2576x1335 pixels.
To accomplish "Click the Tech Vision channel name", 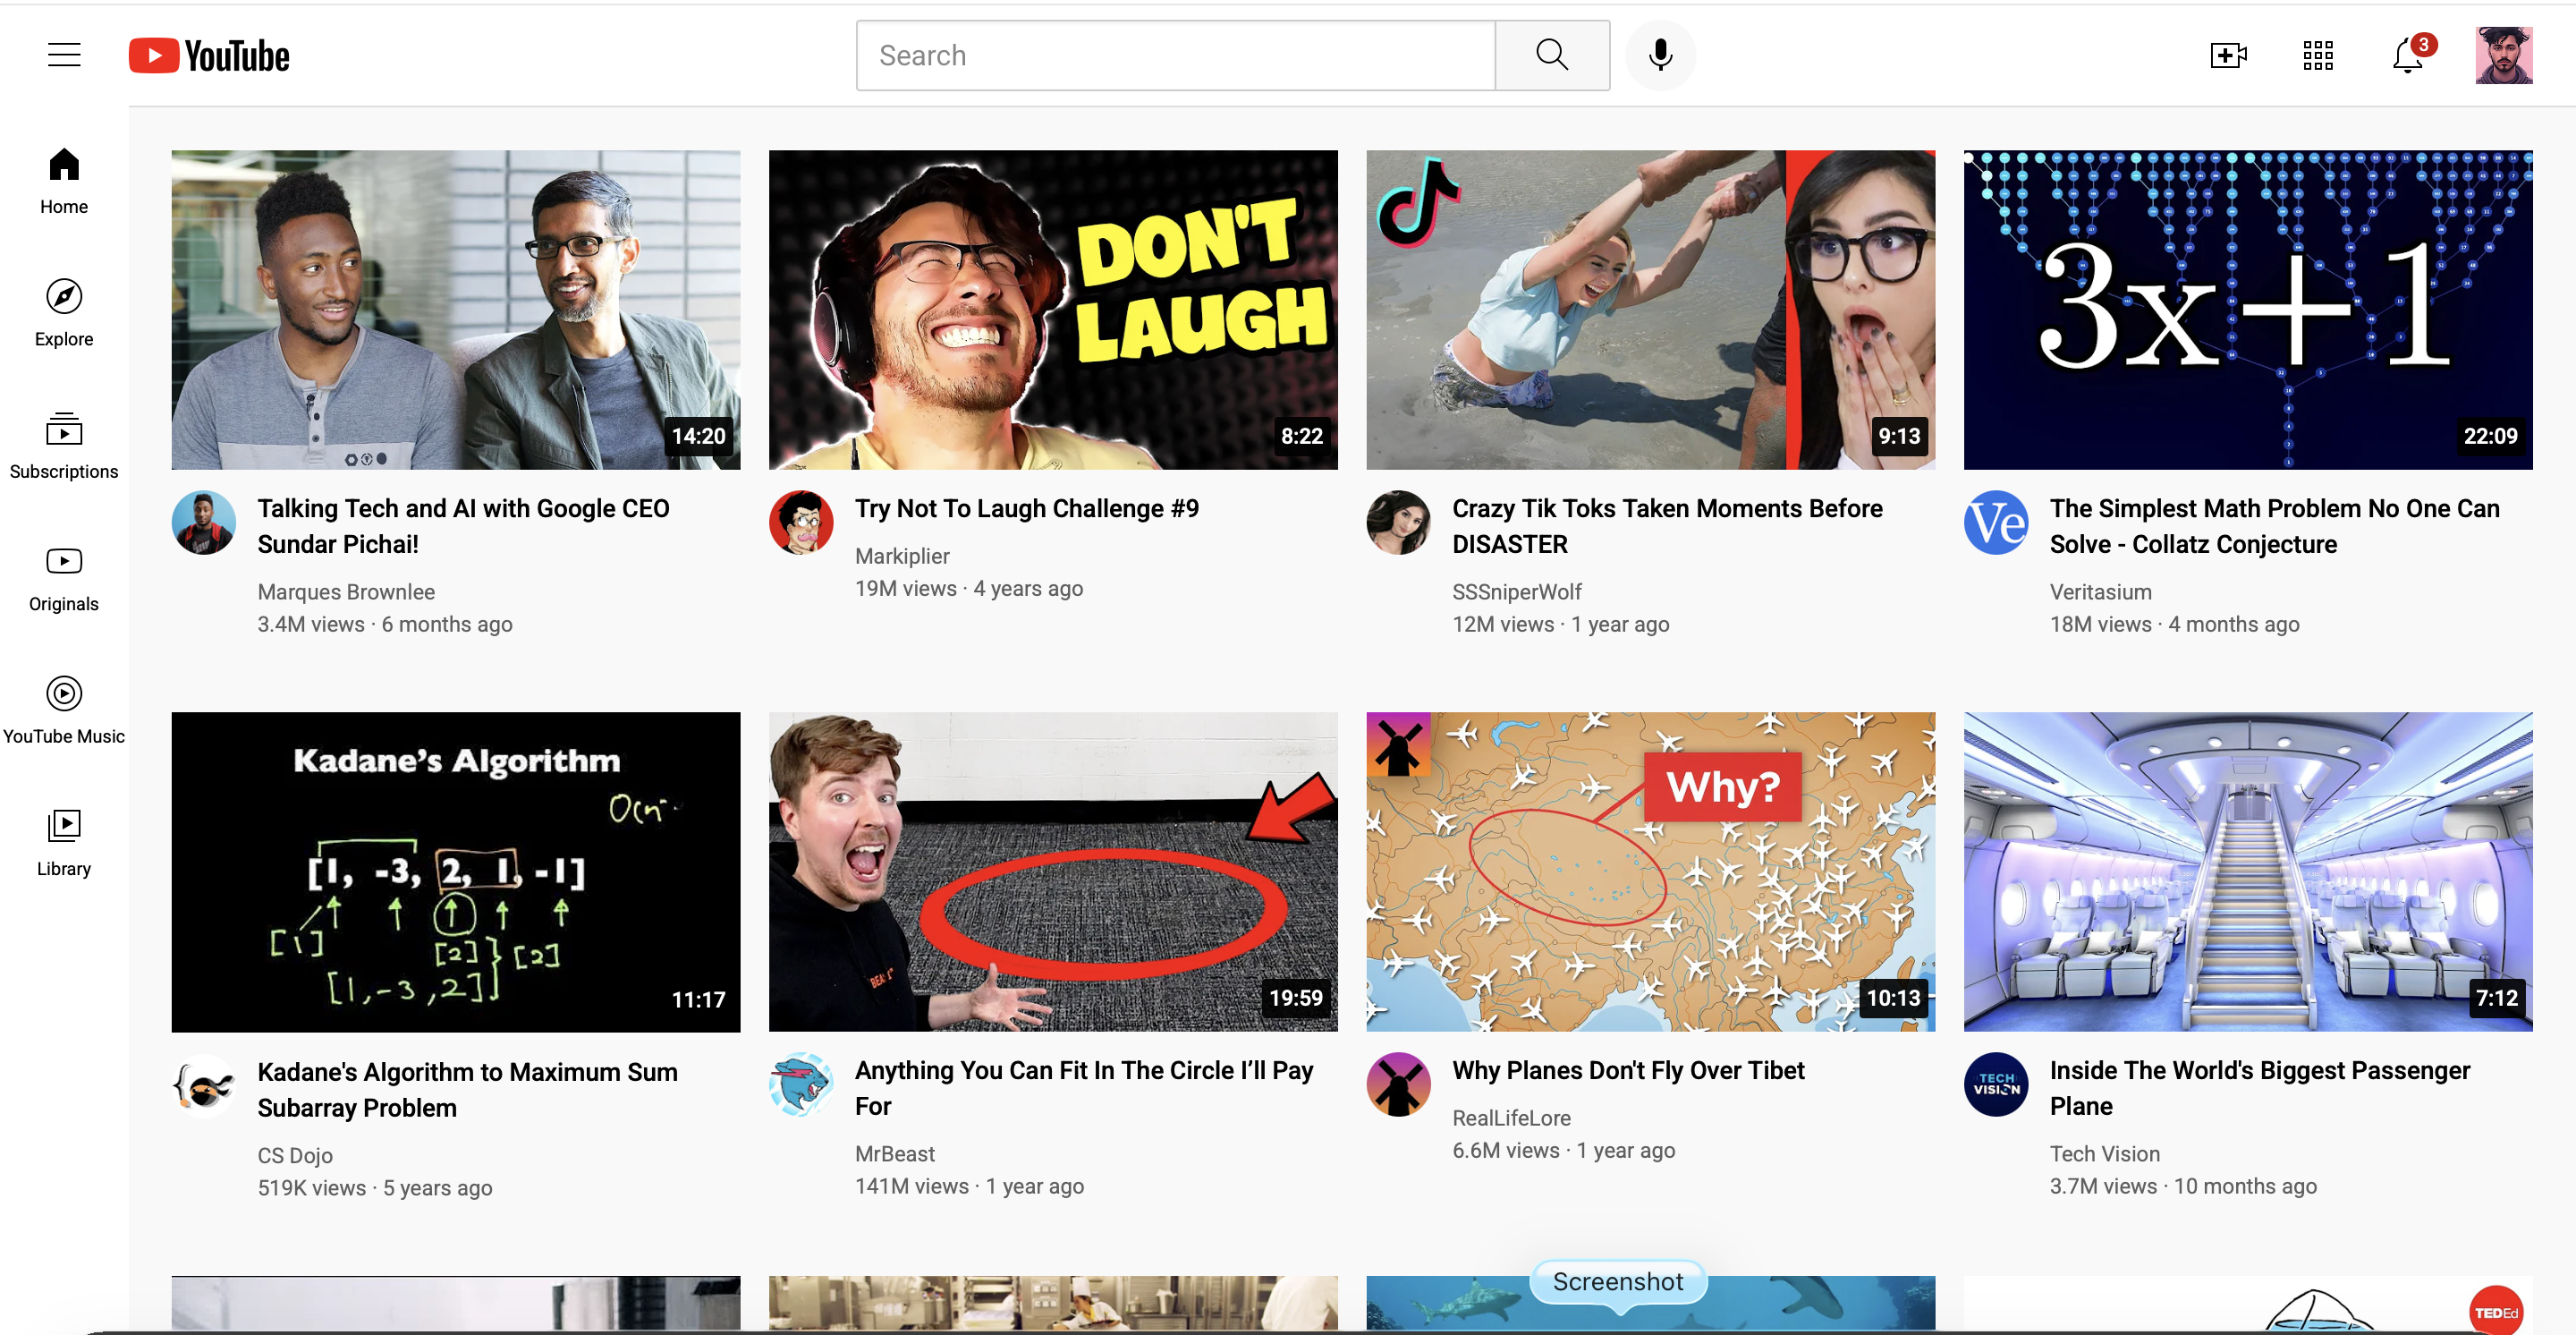I will [x=2104, y=1154].
